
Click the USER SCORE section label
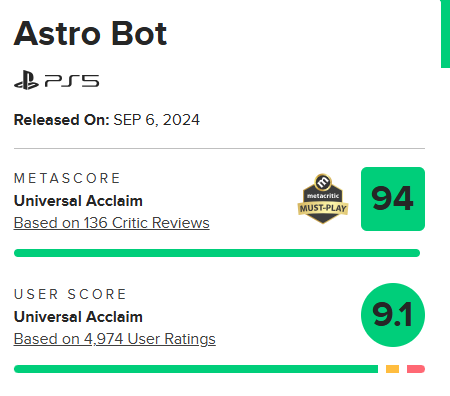[70, 294]
